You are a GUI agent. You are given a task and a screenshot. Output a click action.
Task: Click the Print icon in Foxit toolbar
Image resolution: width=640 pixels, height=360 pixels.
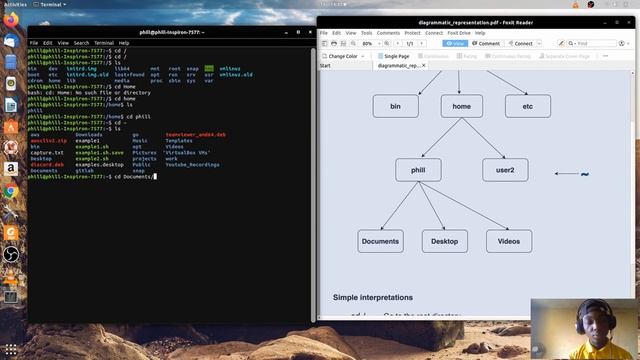[x=334, y=43]
